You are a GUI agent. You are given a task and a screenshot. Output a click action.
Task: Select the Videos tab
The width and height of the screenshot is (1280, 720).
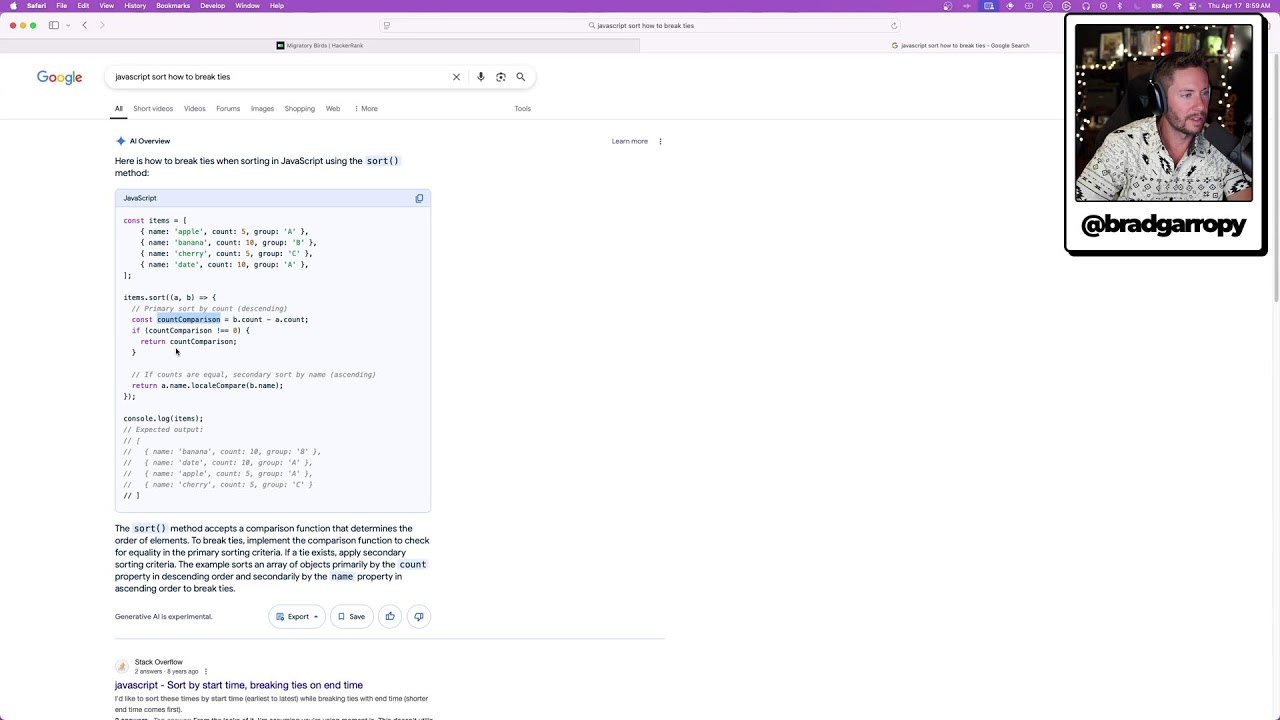tap(194, 109)
